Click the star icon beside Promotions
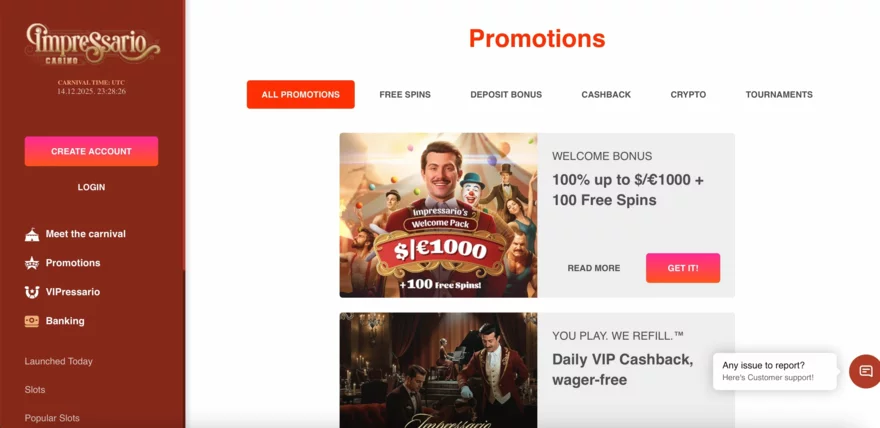880x428 pixels. [32, 263]
